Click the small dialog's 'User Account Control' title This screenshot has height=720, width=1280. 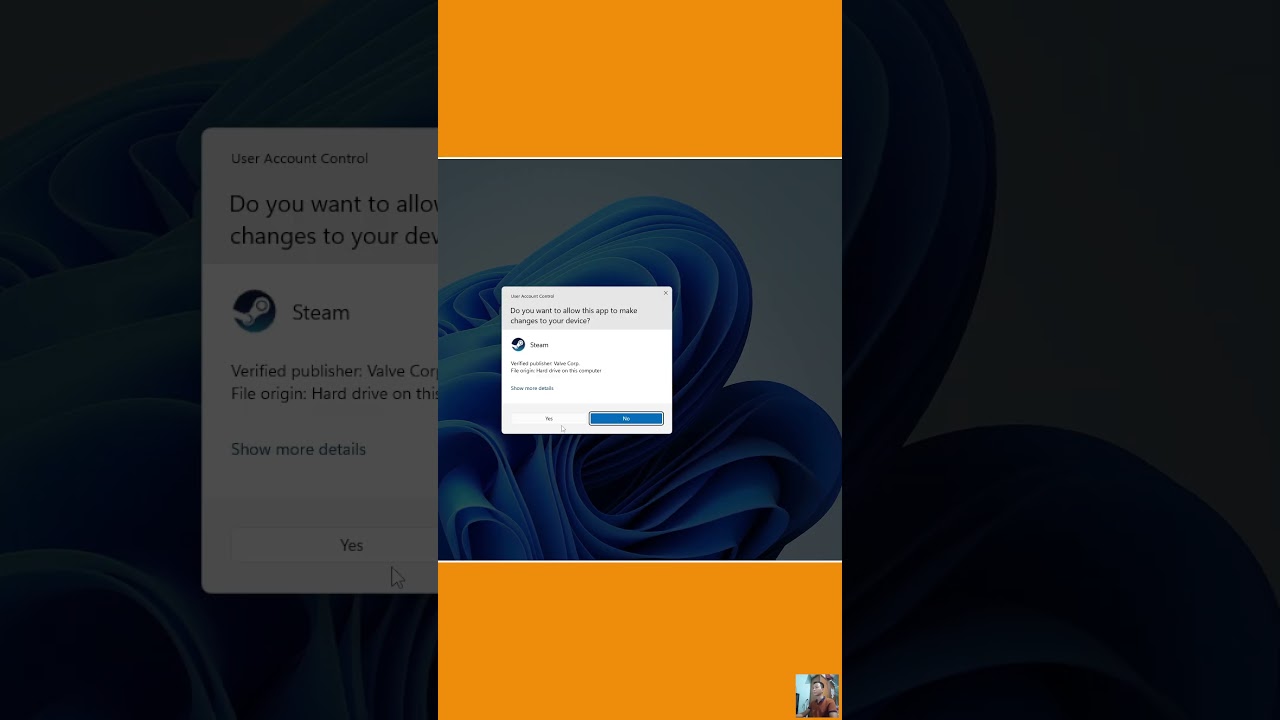click(x=532, y=296)
